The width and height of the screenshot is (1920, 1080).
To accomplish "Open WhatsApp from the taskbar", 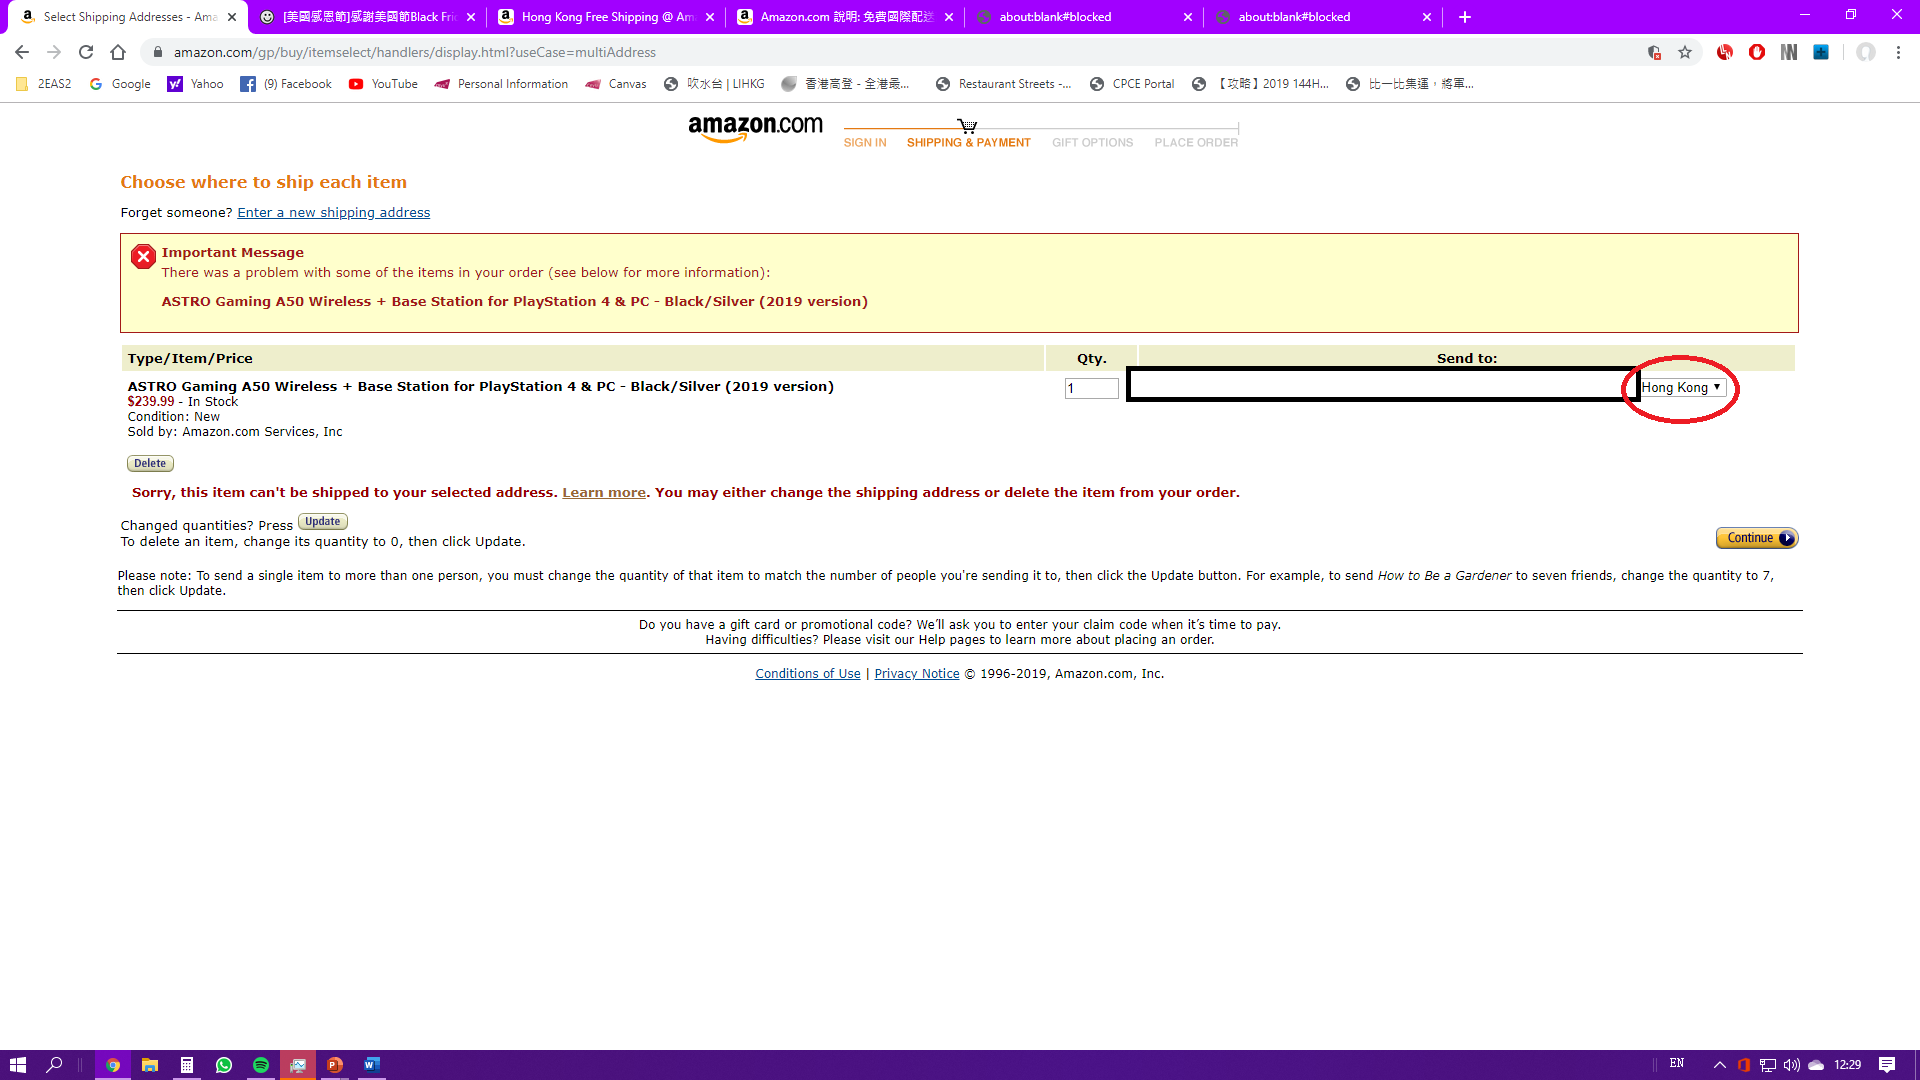I will click(224, 1065).
